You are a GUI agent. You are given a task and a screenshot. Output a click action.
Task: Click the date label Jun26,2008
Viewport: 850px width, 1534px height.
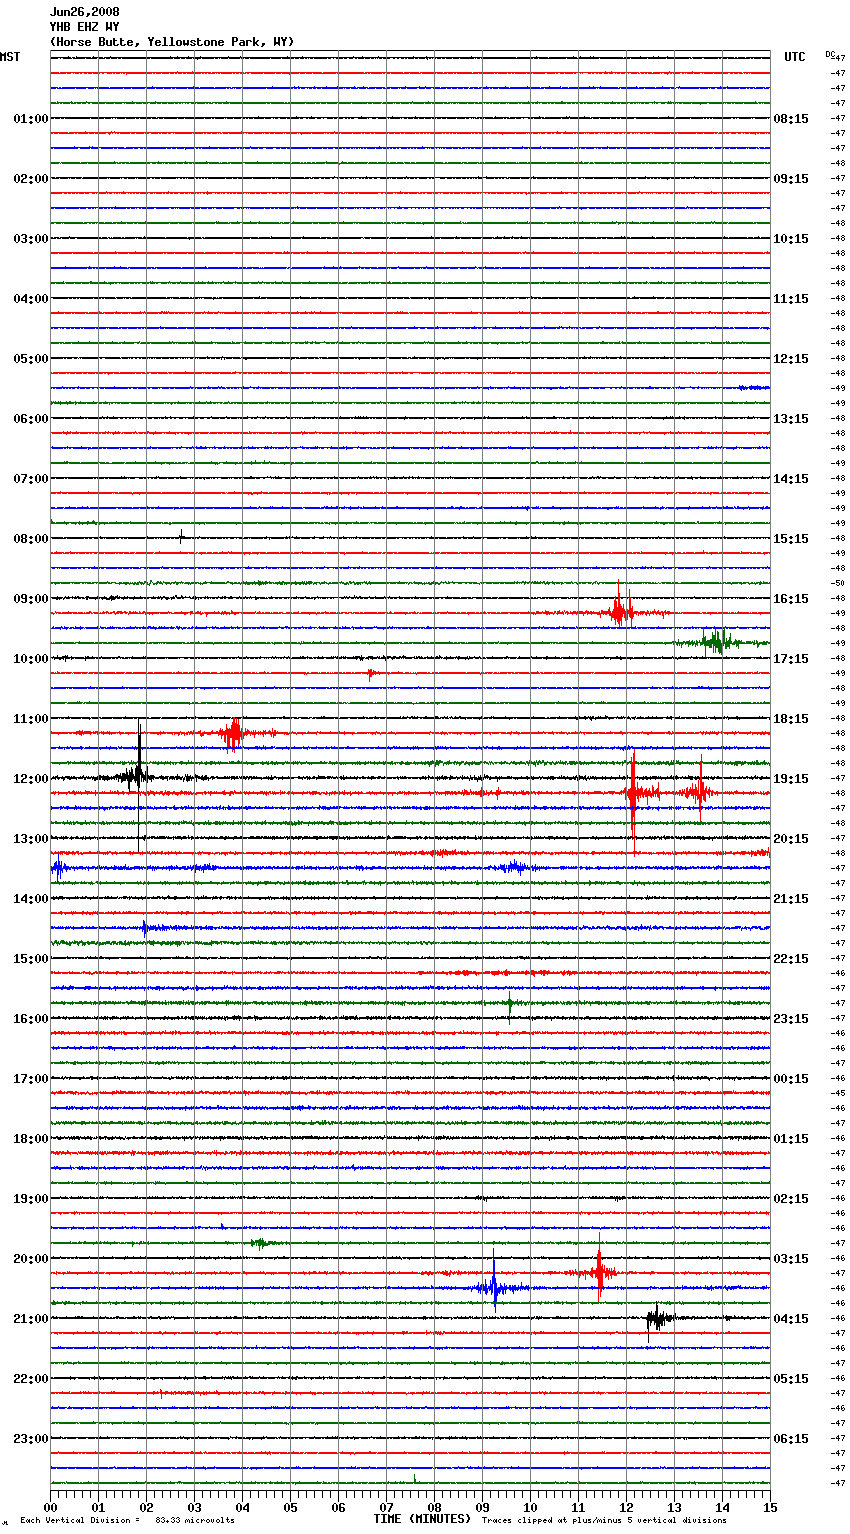pyautogui.click(x=84, y=12)
